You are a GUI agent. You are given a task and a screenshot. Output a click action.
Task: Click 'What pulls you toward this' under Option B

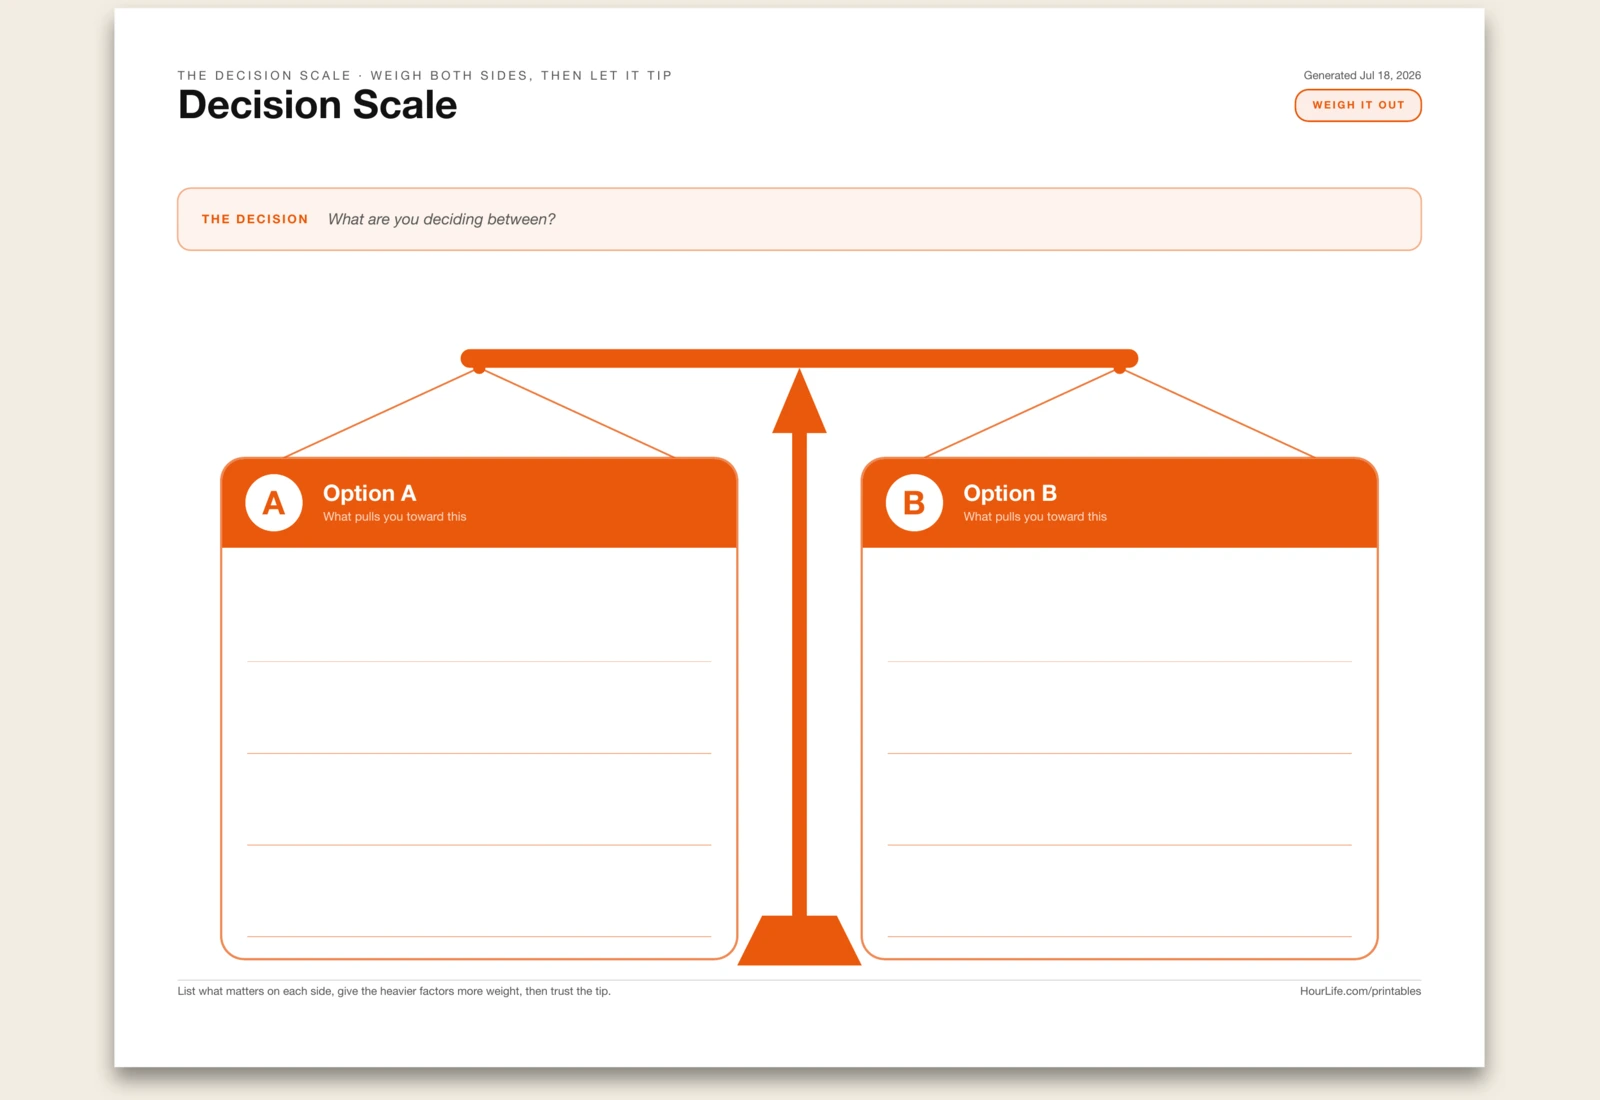point(1035,517)
